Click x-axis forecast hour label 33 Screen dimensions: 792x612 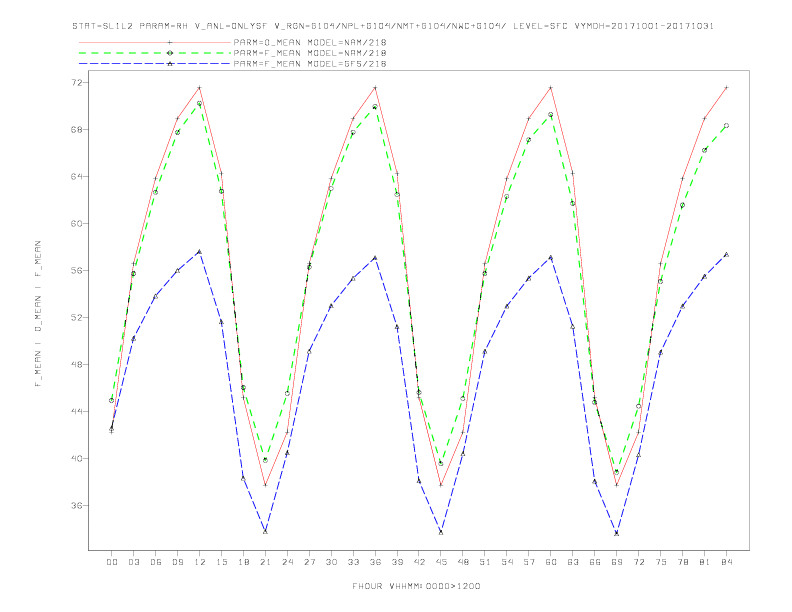[353, 562]
